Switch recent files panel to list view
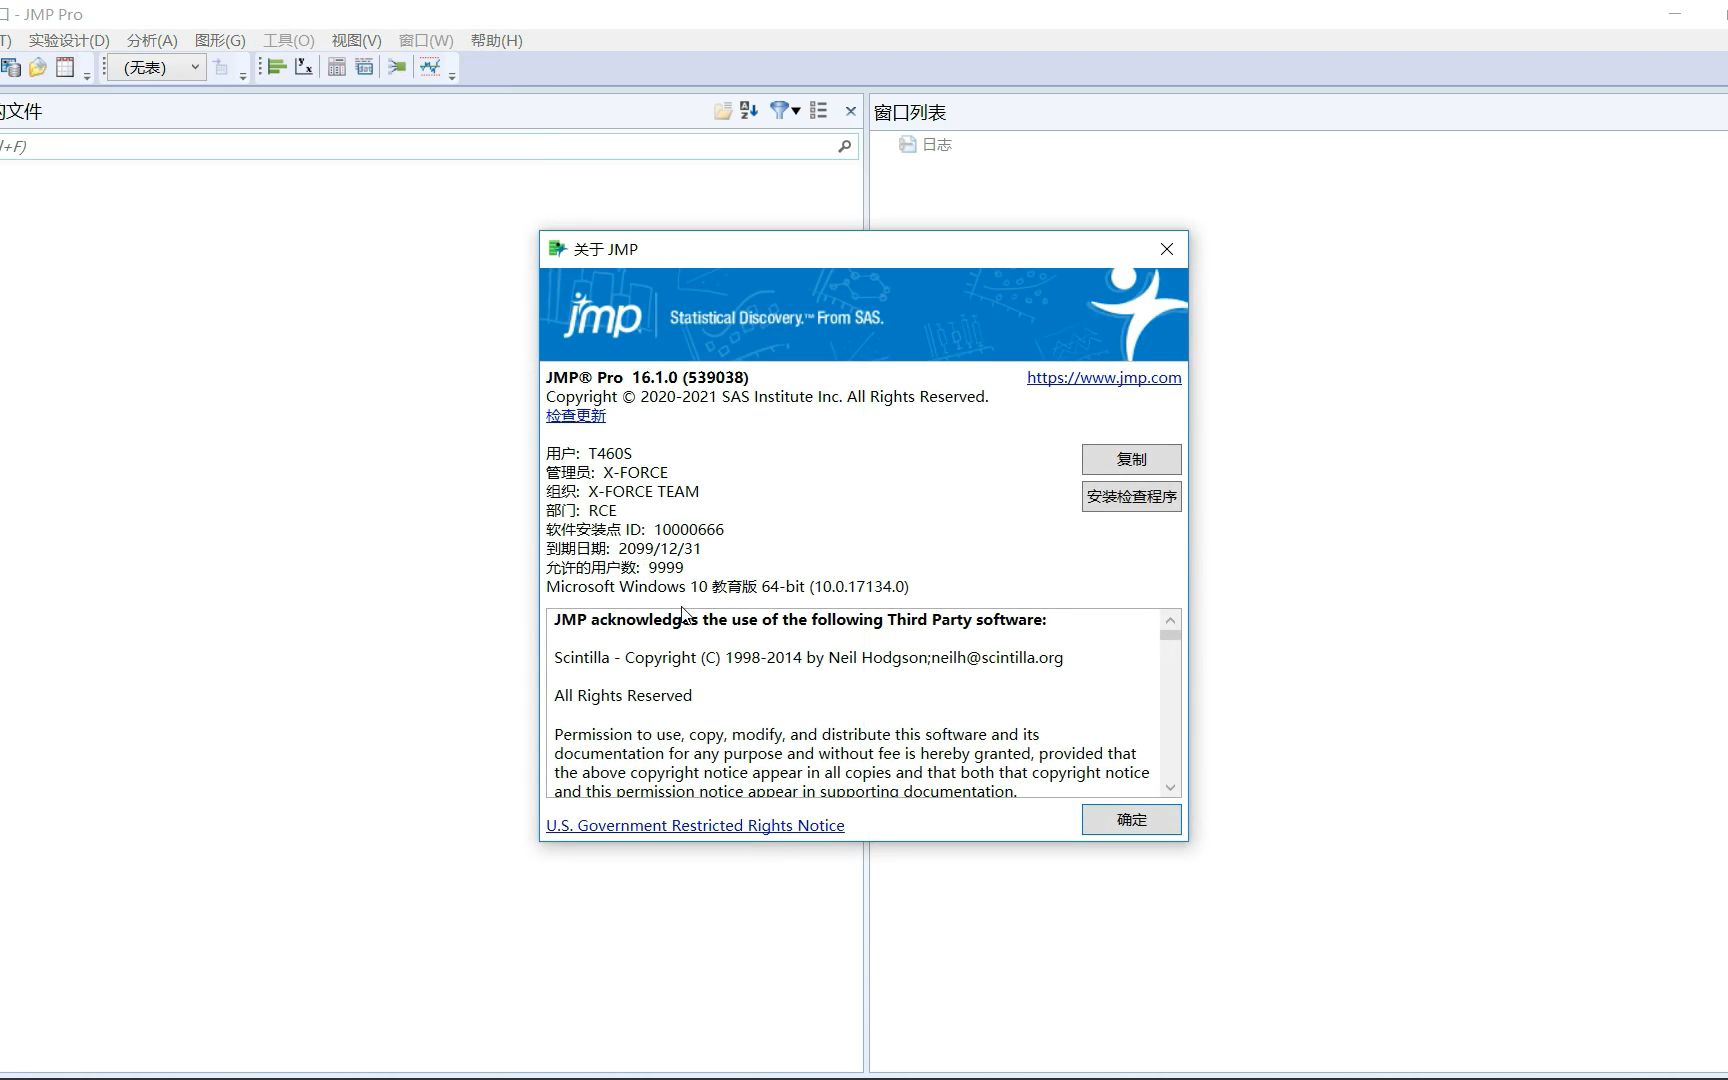 point(818,110)
